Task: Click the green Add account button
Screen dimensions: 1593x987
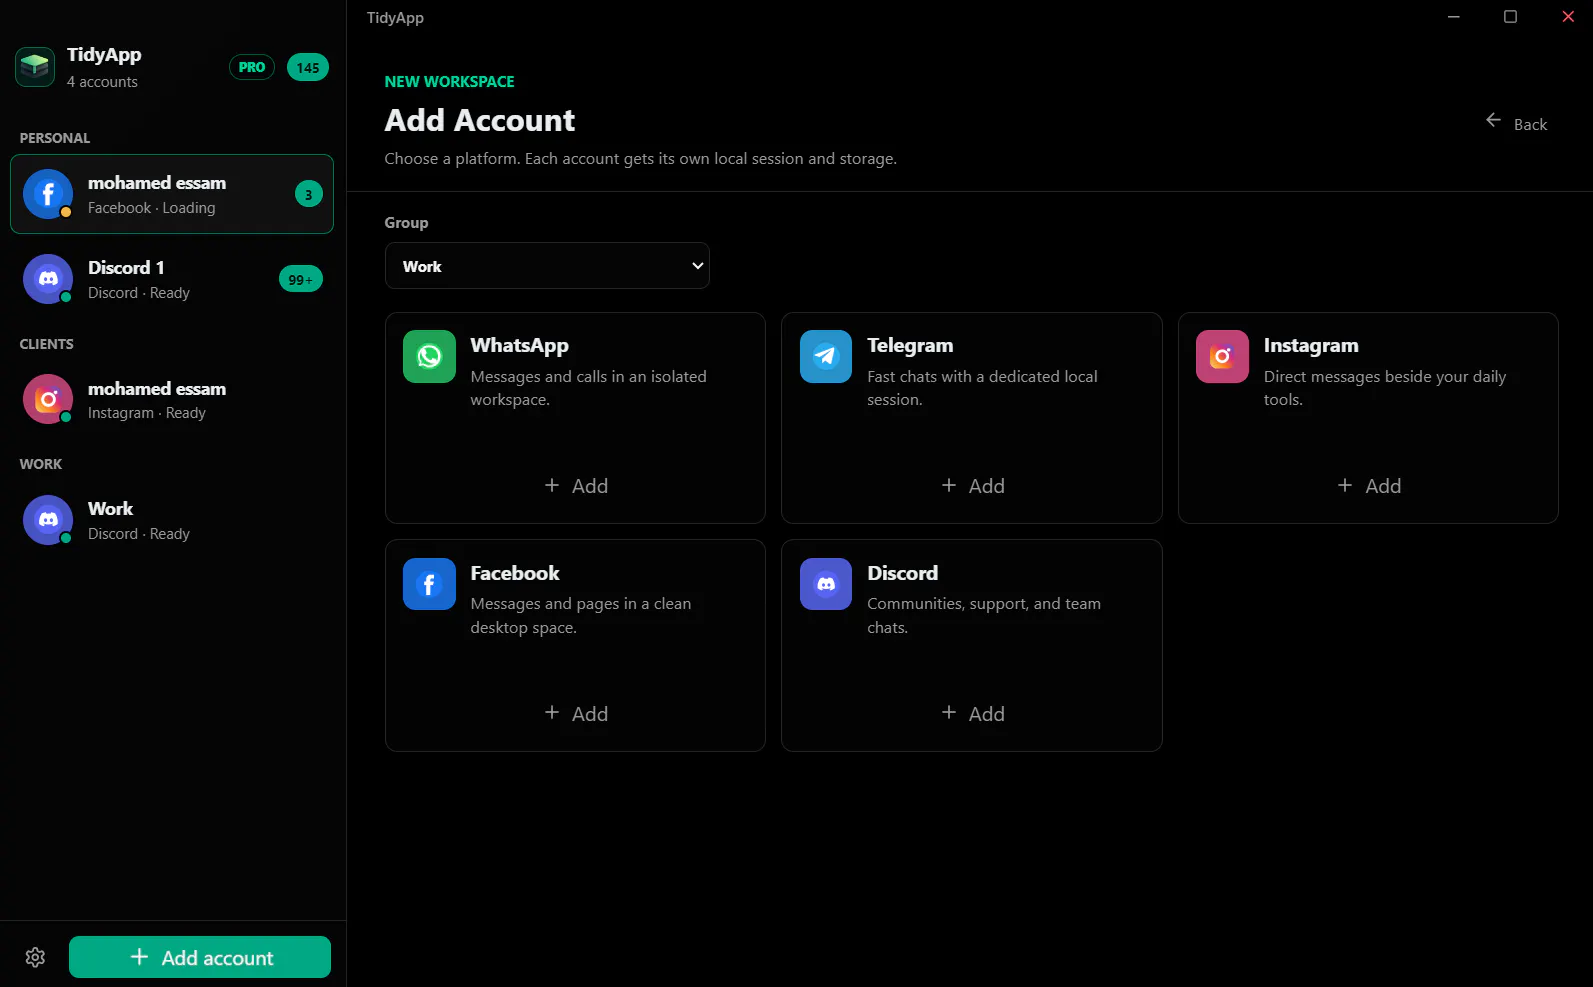Action: click(x=200, y=957)
